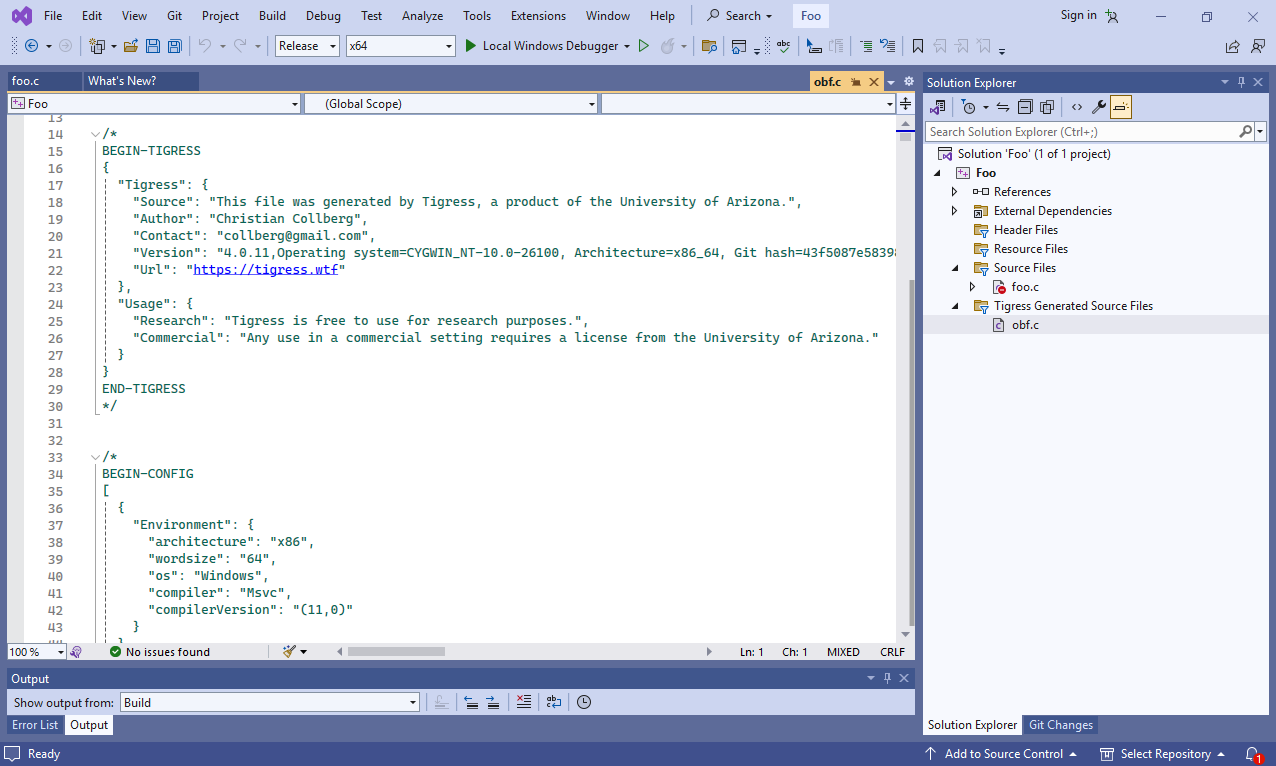Viewport: 1276px width, 766px height.
Task: Open the Build menu
Action: point(272,16)
